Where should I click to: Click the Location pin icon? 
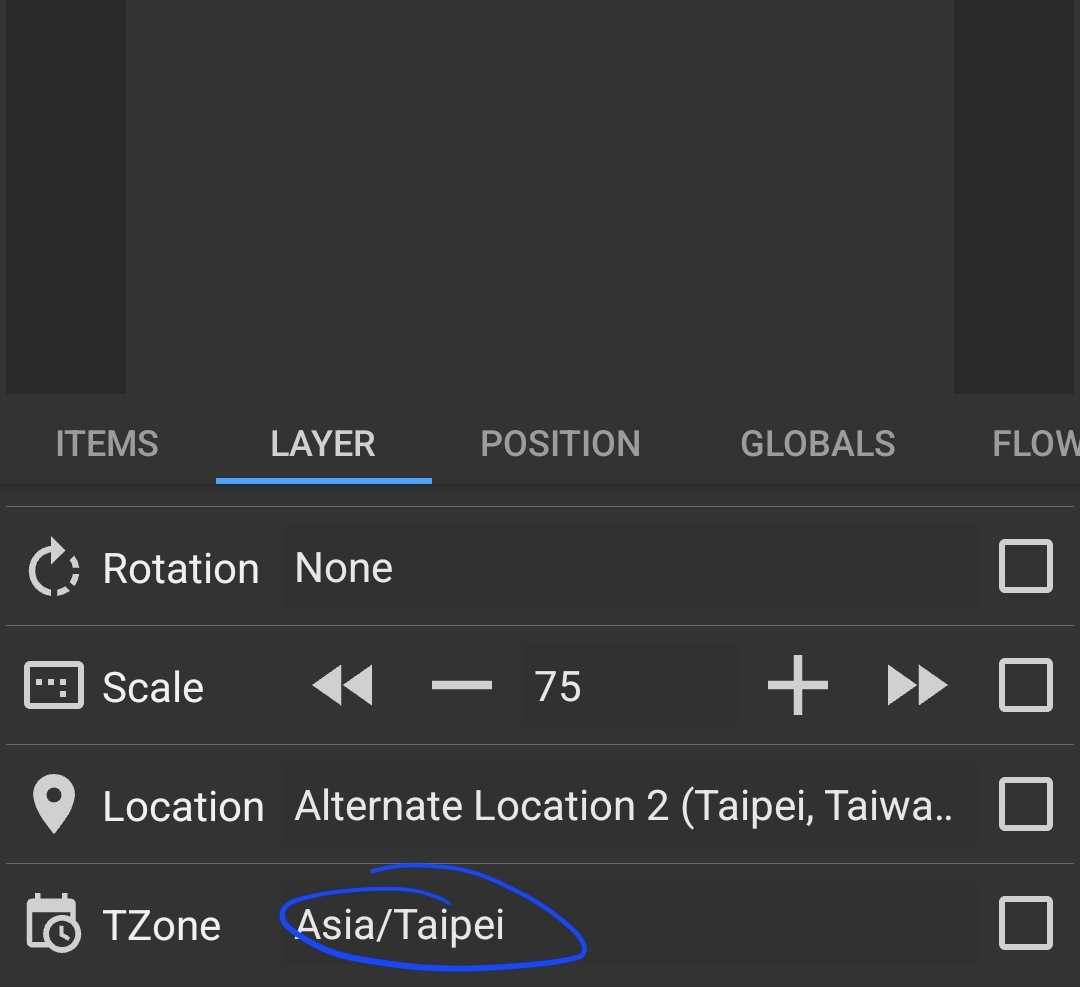click(53, 805)
